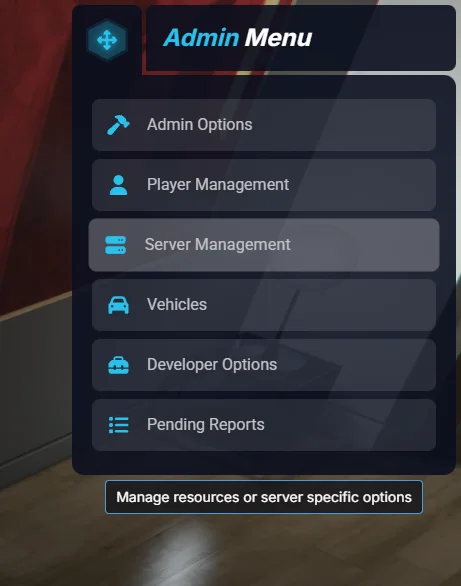Viewport: 461px width, 586px height.
Task: Click the 'Manage resources or server specific options' tooltip
Action: pyautogui.click(x=264, y=497)
